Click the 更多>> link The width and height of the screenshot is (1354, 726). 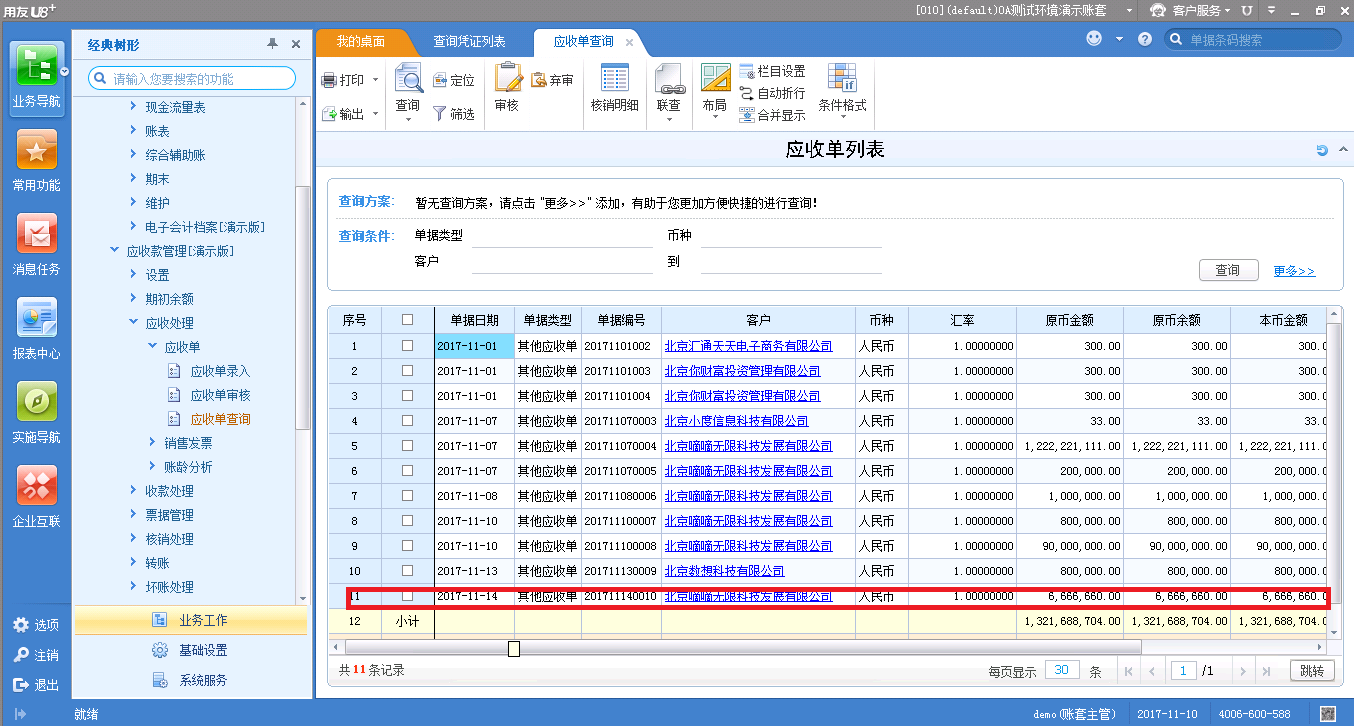(x=1294, y=271)
